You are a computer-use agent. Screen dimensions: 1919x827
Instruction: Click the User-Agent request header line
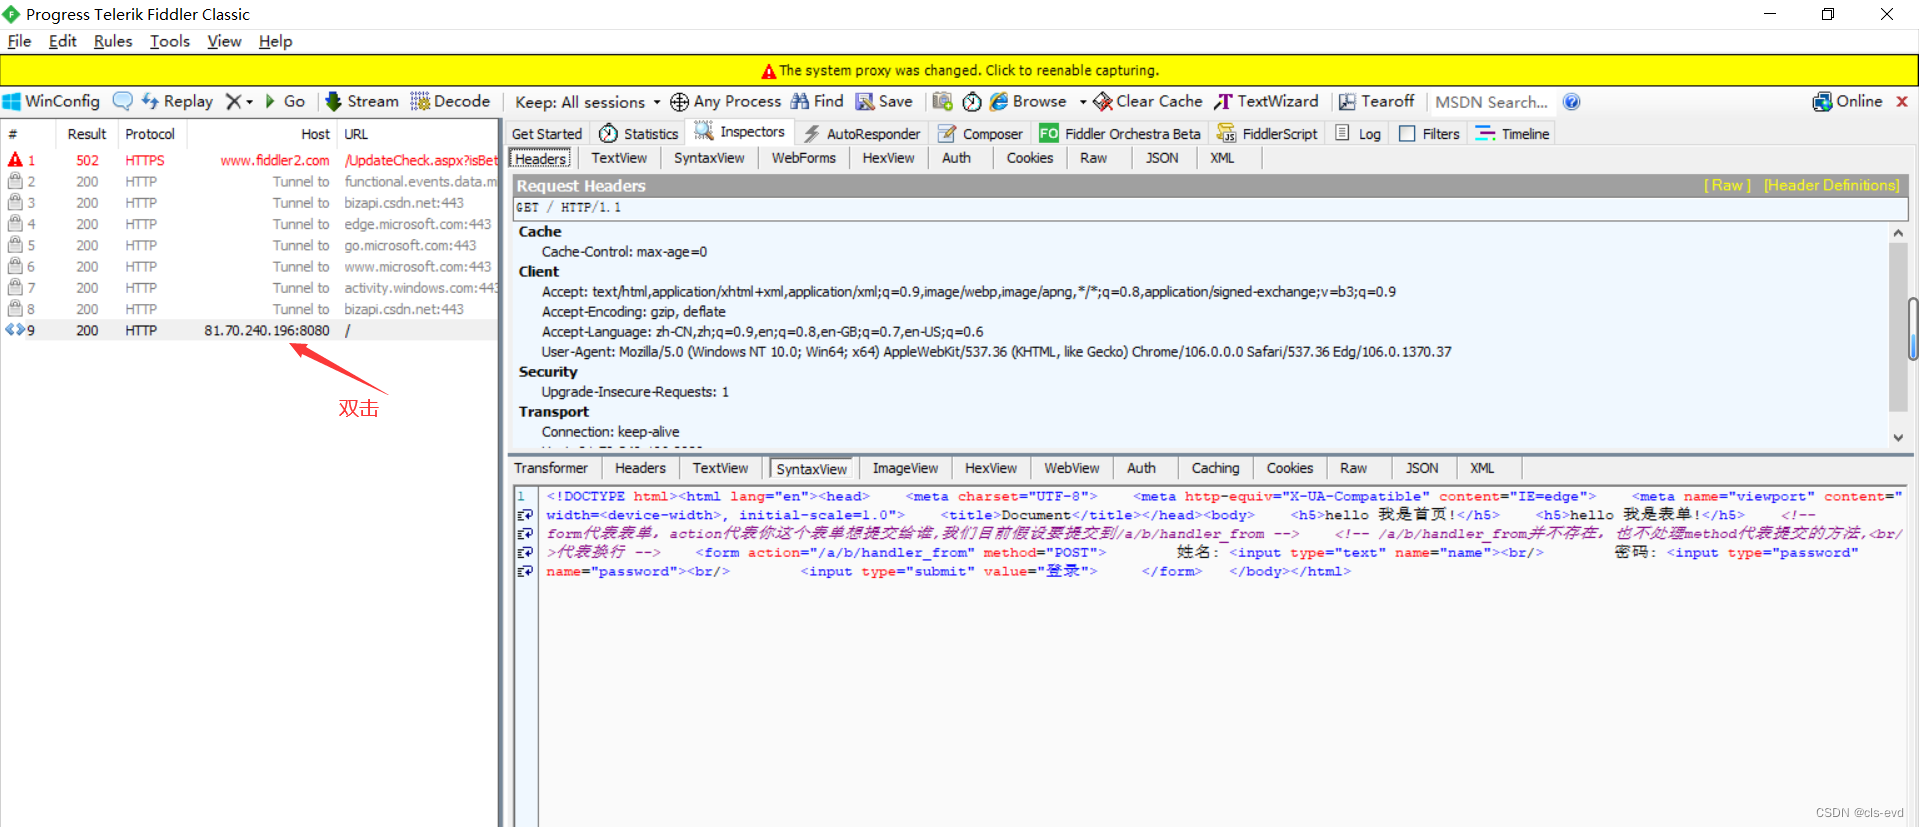[996, 352]
